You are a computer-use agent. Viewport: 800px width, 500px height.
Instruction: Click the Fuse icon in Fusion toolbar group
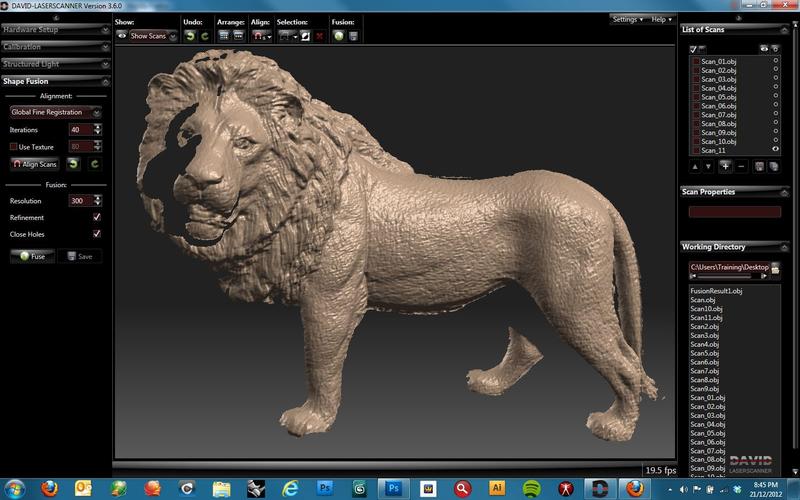[x=339, y=36]
